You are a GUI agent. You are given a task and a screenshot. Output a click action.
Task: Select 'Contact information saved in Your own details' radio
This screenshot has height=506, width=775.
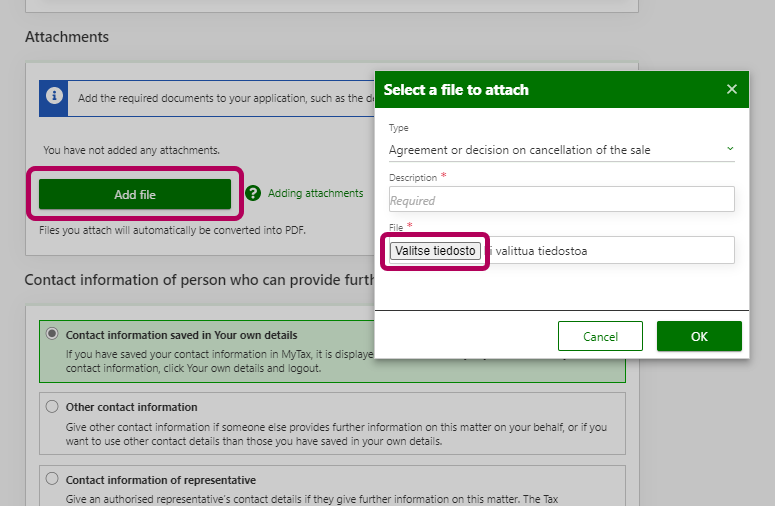pos(53,334)
